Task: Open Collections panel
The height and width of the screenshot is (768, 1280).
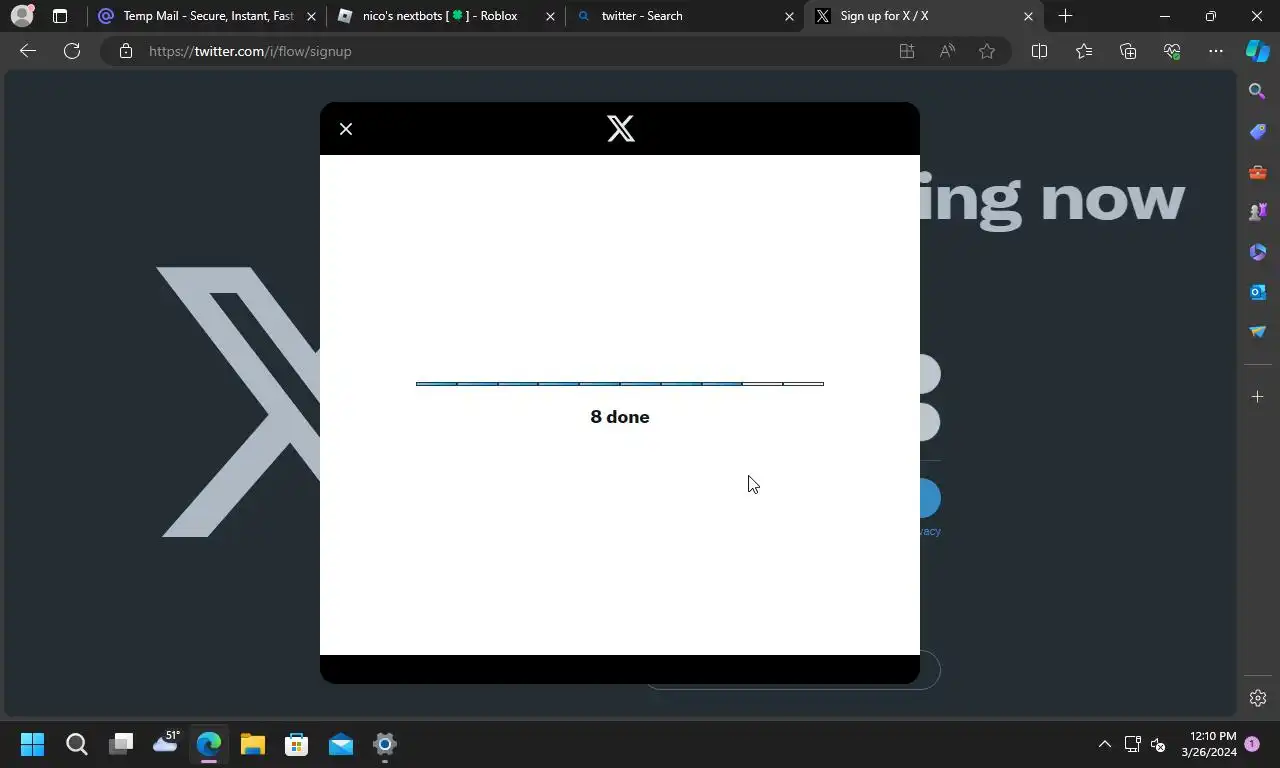Action: 1128,51
